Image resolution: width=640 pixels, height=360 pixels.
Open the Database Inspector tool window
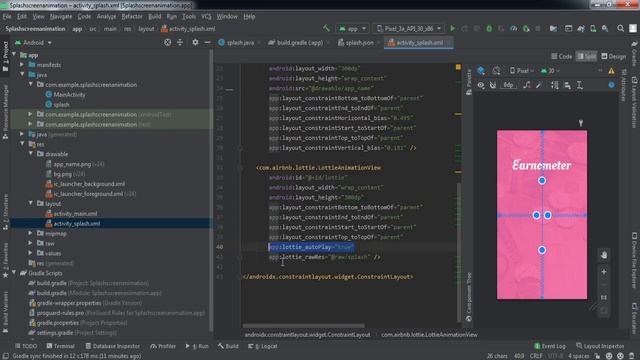tap(112, 346)
